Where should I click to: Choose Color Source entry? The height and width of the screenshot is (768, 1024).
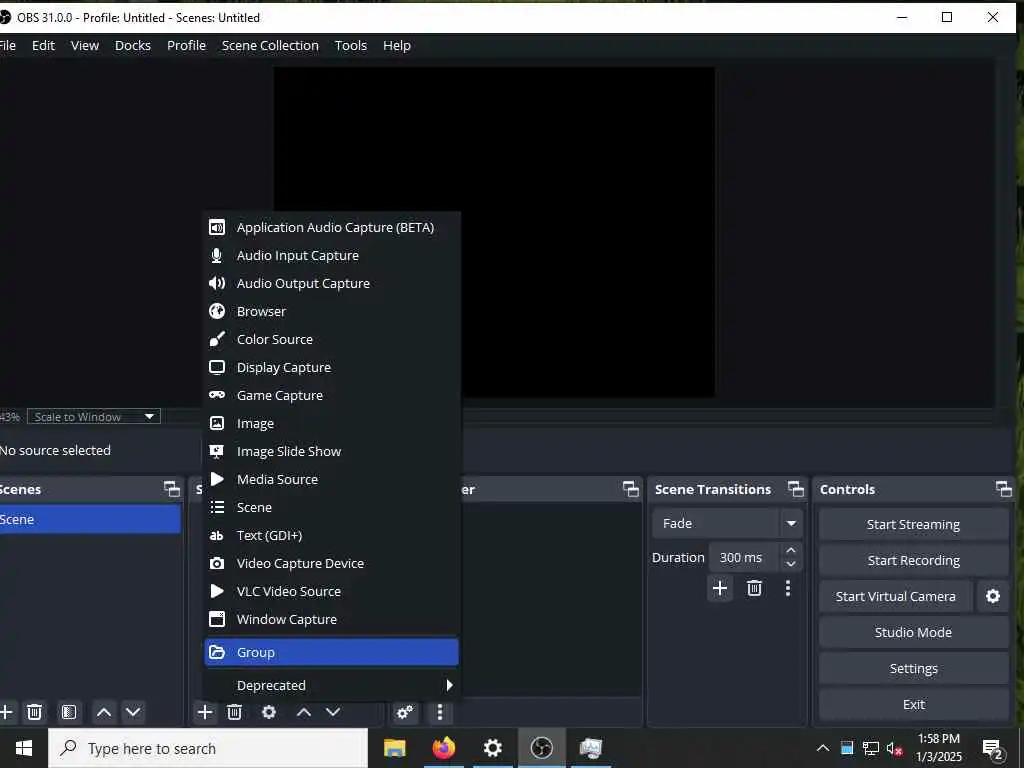(x=332, y=340)
